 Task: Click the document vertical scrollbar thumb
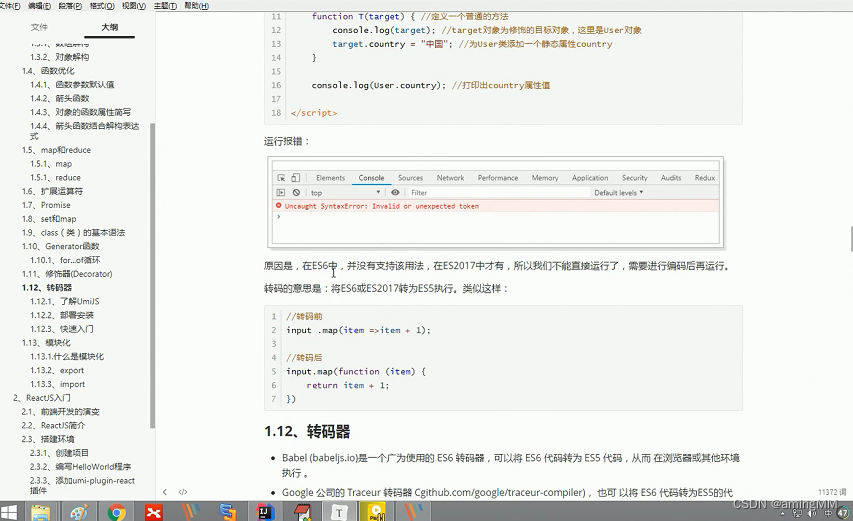tap(851, 239)
